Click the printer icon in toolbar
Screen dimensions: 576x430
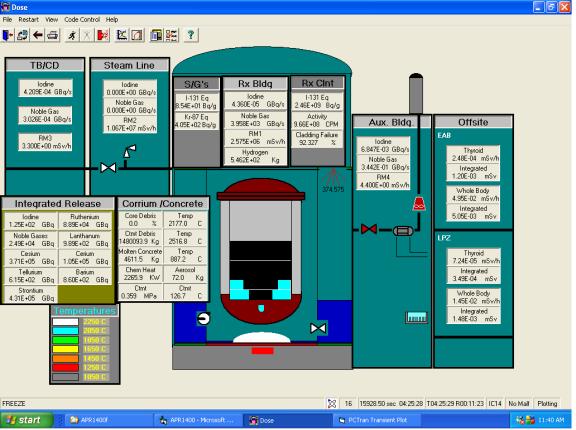[x=53, y=35]
